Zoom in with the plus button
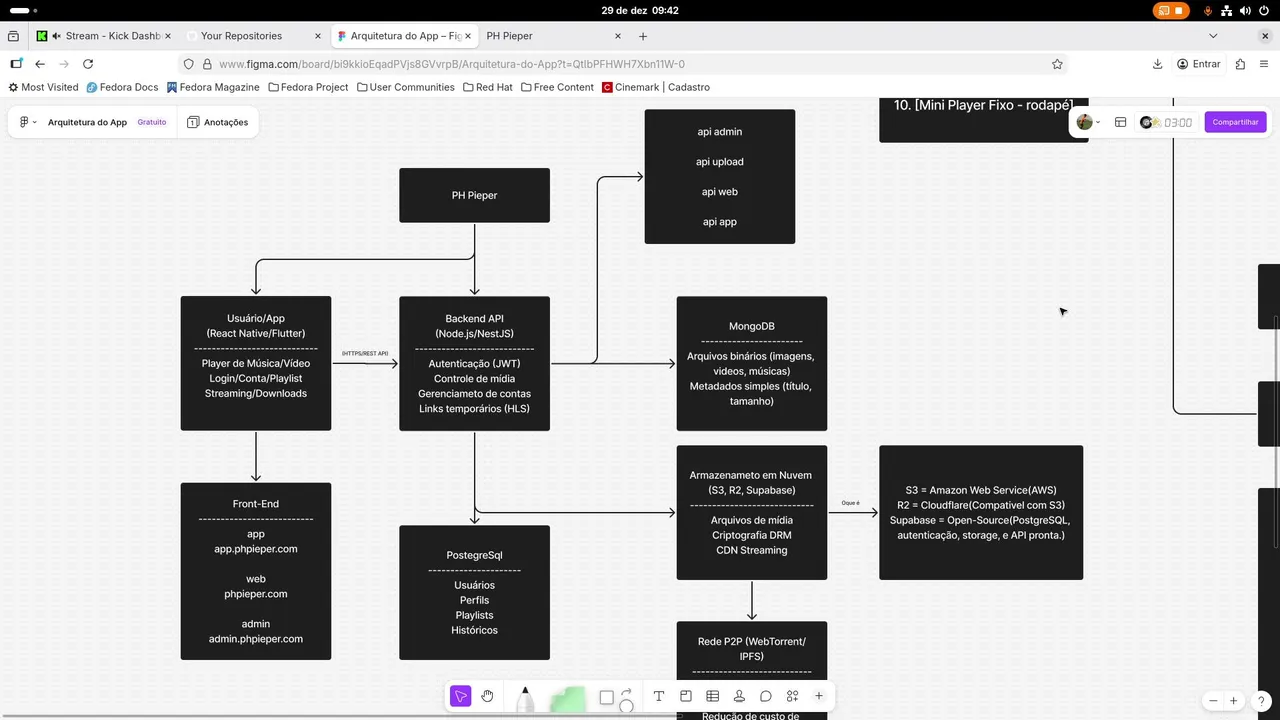 point(1234,701)
